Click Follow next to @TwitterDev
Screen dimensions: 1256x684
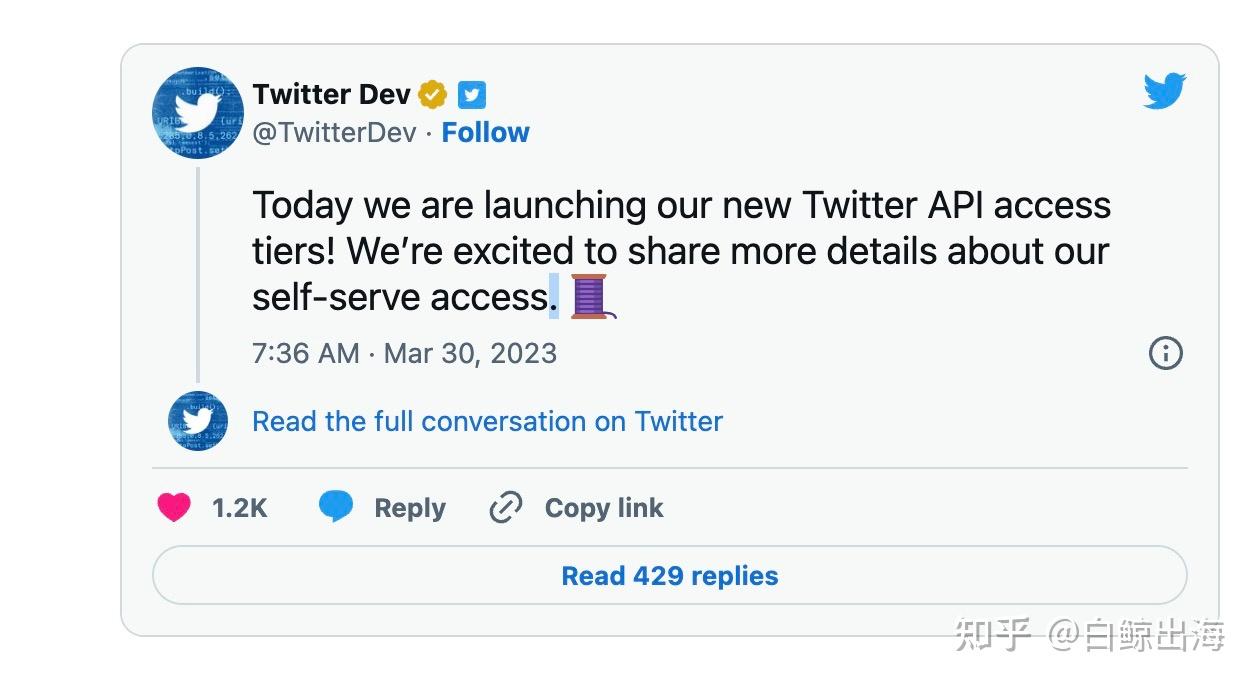tap(485, 131)
